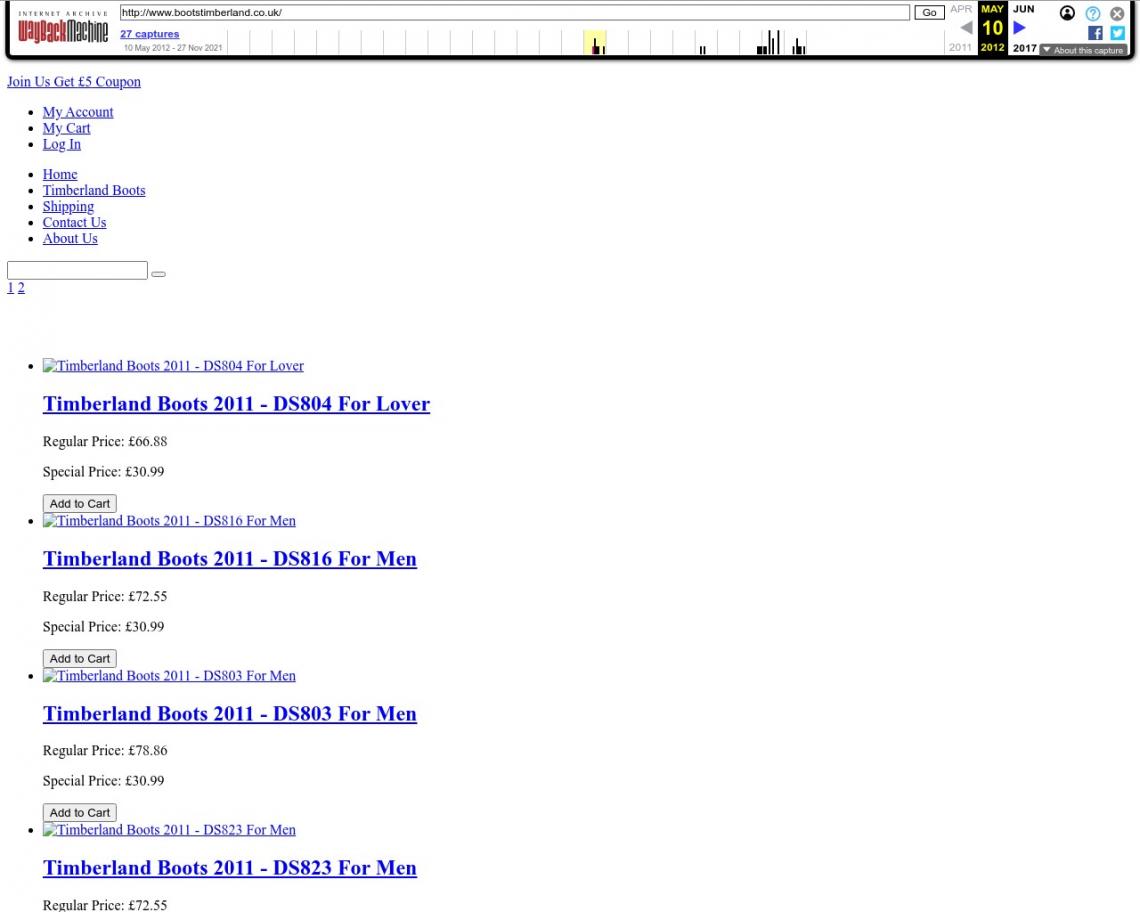Screen dimensions: 1140x912
Task: Open DS804 For Lover heading link
Action: 236,404
